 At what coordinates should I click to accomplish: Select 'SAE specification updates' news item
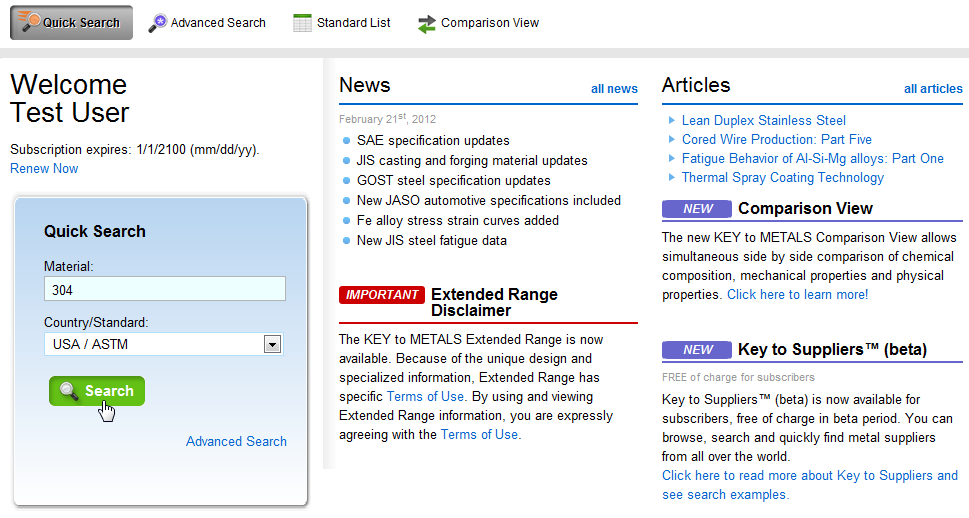[x=433, y=141]
